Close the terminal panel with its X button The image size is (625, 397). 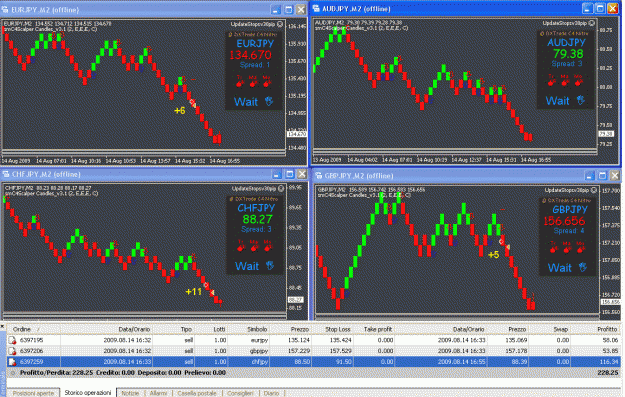tap(2, 326)
